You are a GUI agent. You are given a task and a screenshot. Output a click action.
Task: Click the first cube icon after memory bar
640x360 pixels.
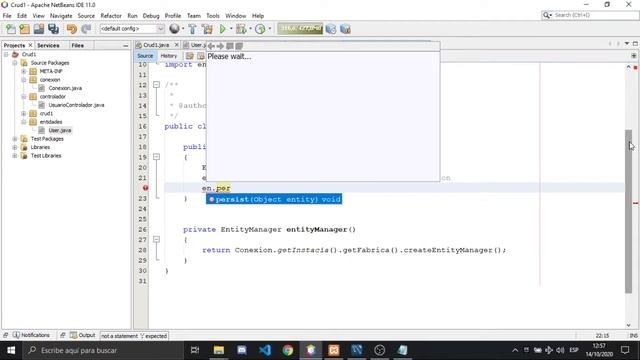pyautogui.click(x=331, y=29)
